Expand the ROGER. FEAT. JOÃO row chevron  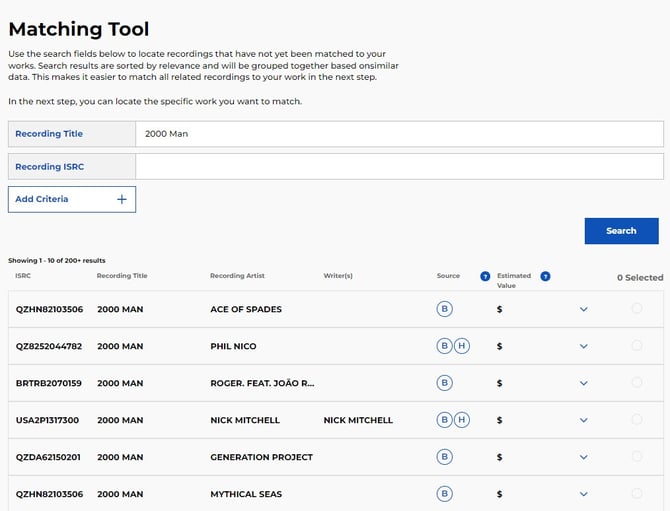pyautogui.click(x=584, y=383)
